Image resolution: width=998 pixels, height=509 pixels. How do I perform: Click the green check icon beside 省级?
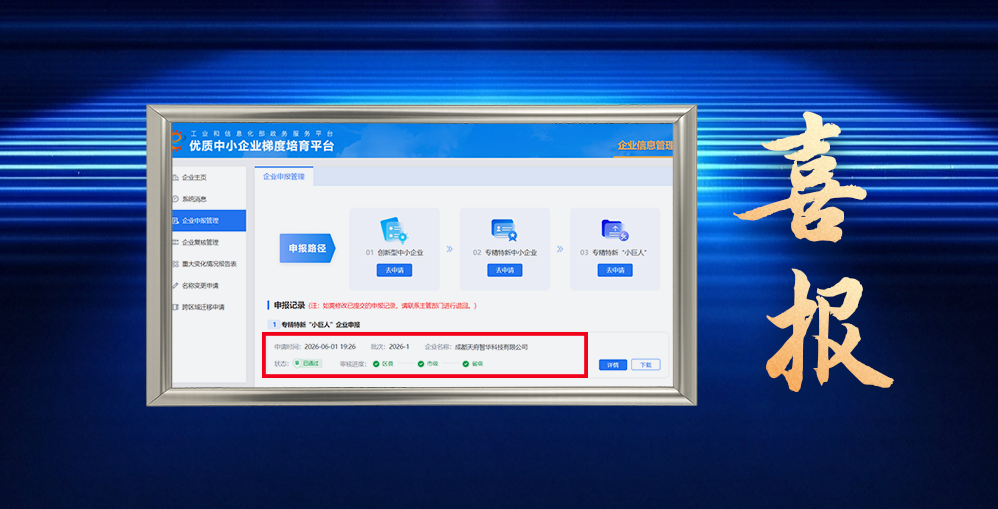tap(466, 364)
